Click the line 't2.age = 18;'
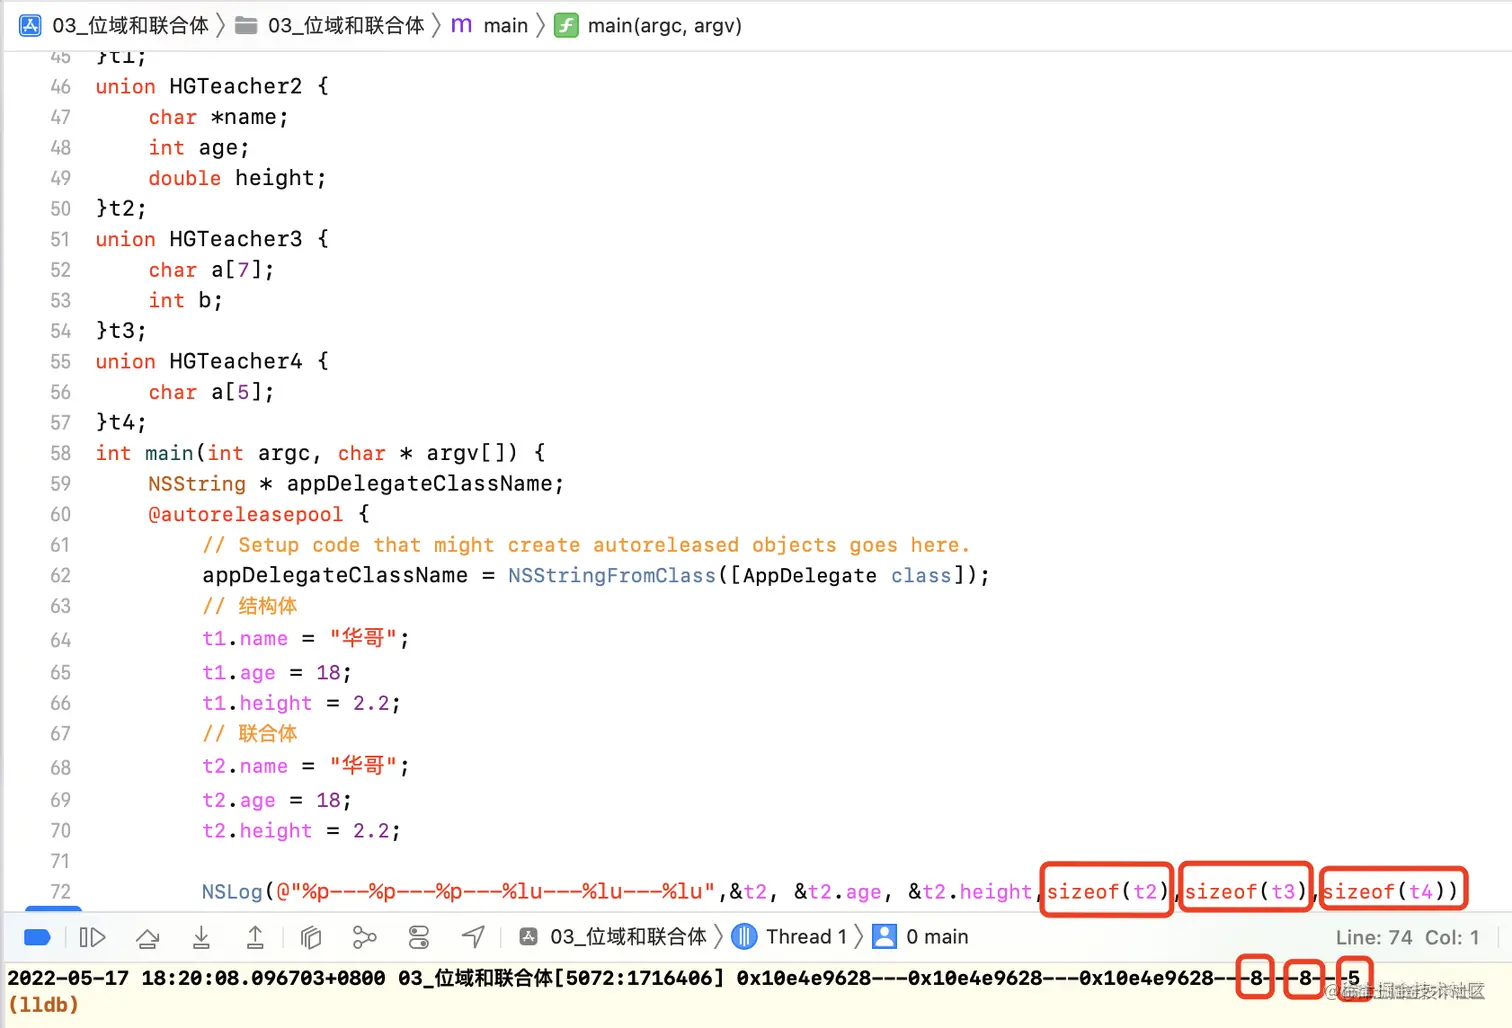1512x1028 pixels. click(x=277, y=800)
